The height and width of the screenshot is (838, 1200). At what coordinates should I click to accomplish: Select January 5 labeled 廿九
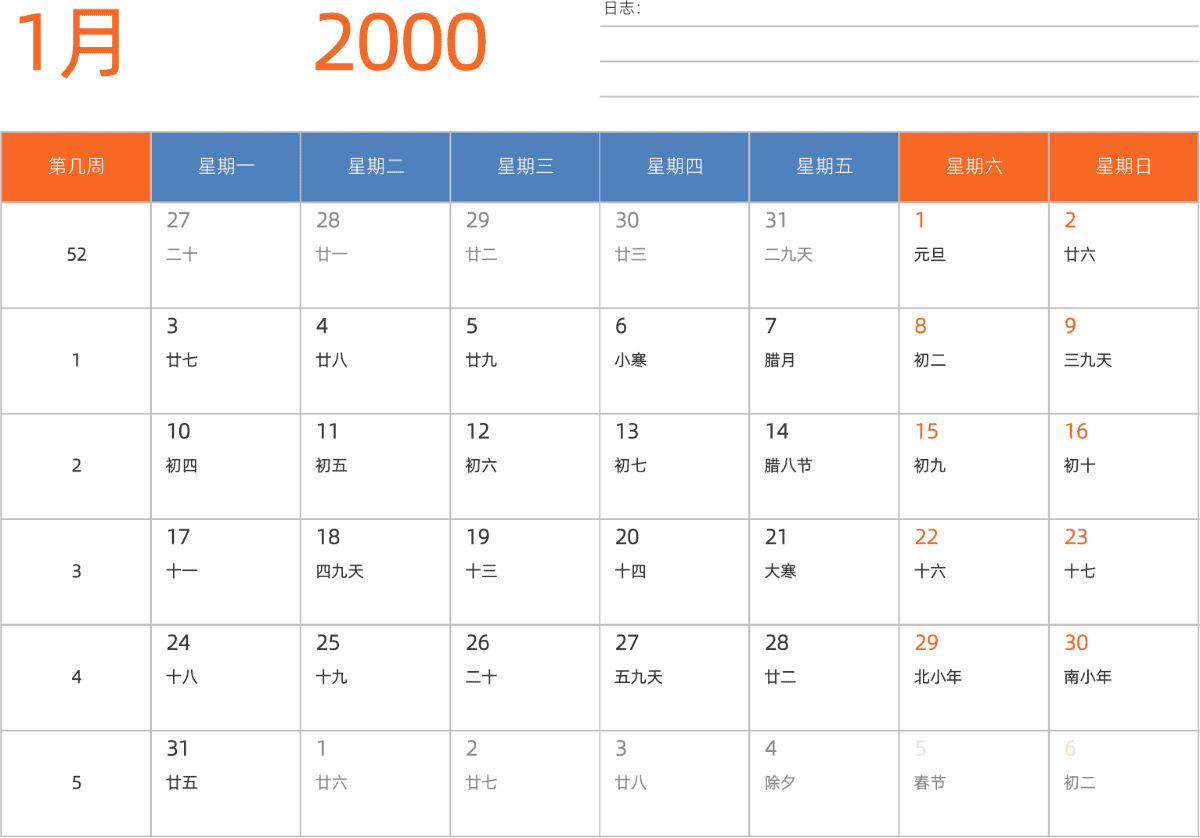pyautogui.click(x=525, y=361)
